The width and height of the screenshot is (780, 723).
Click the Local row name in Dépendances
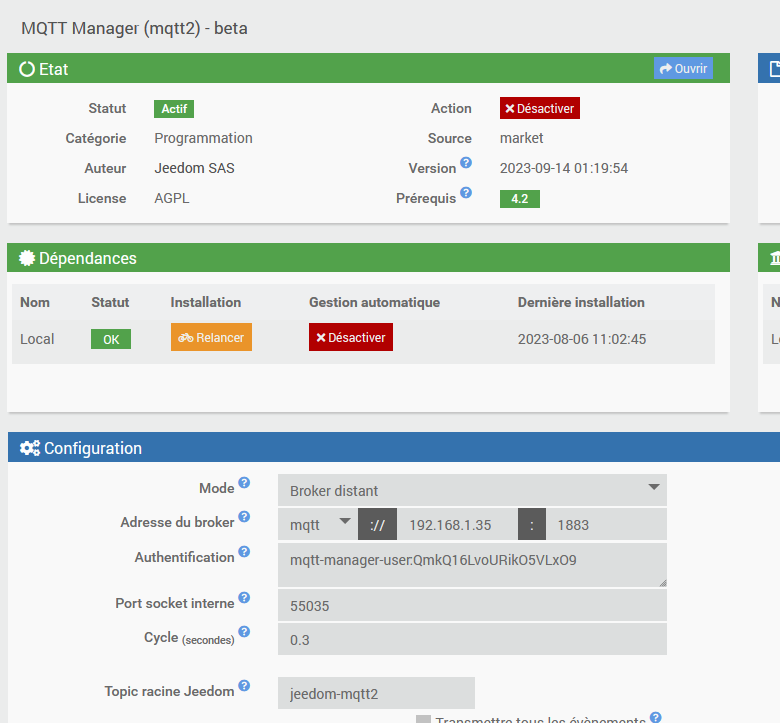(37, 339)
